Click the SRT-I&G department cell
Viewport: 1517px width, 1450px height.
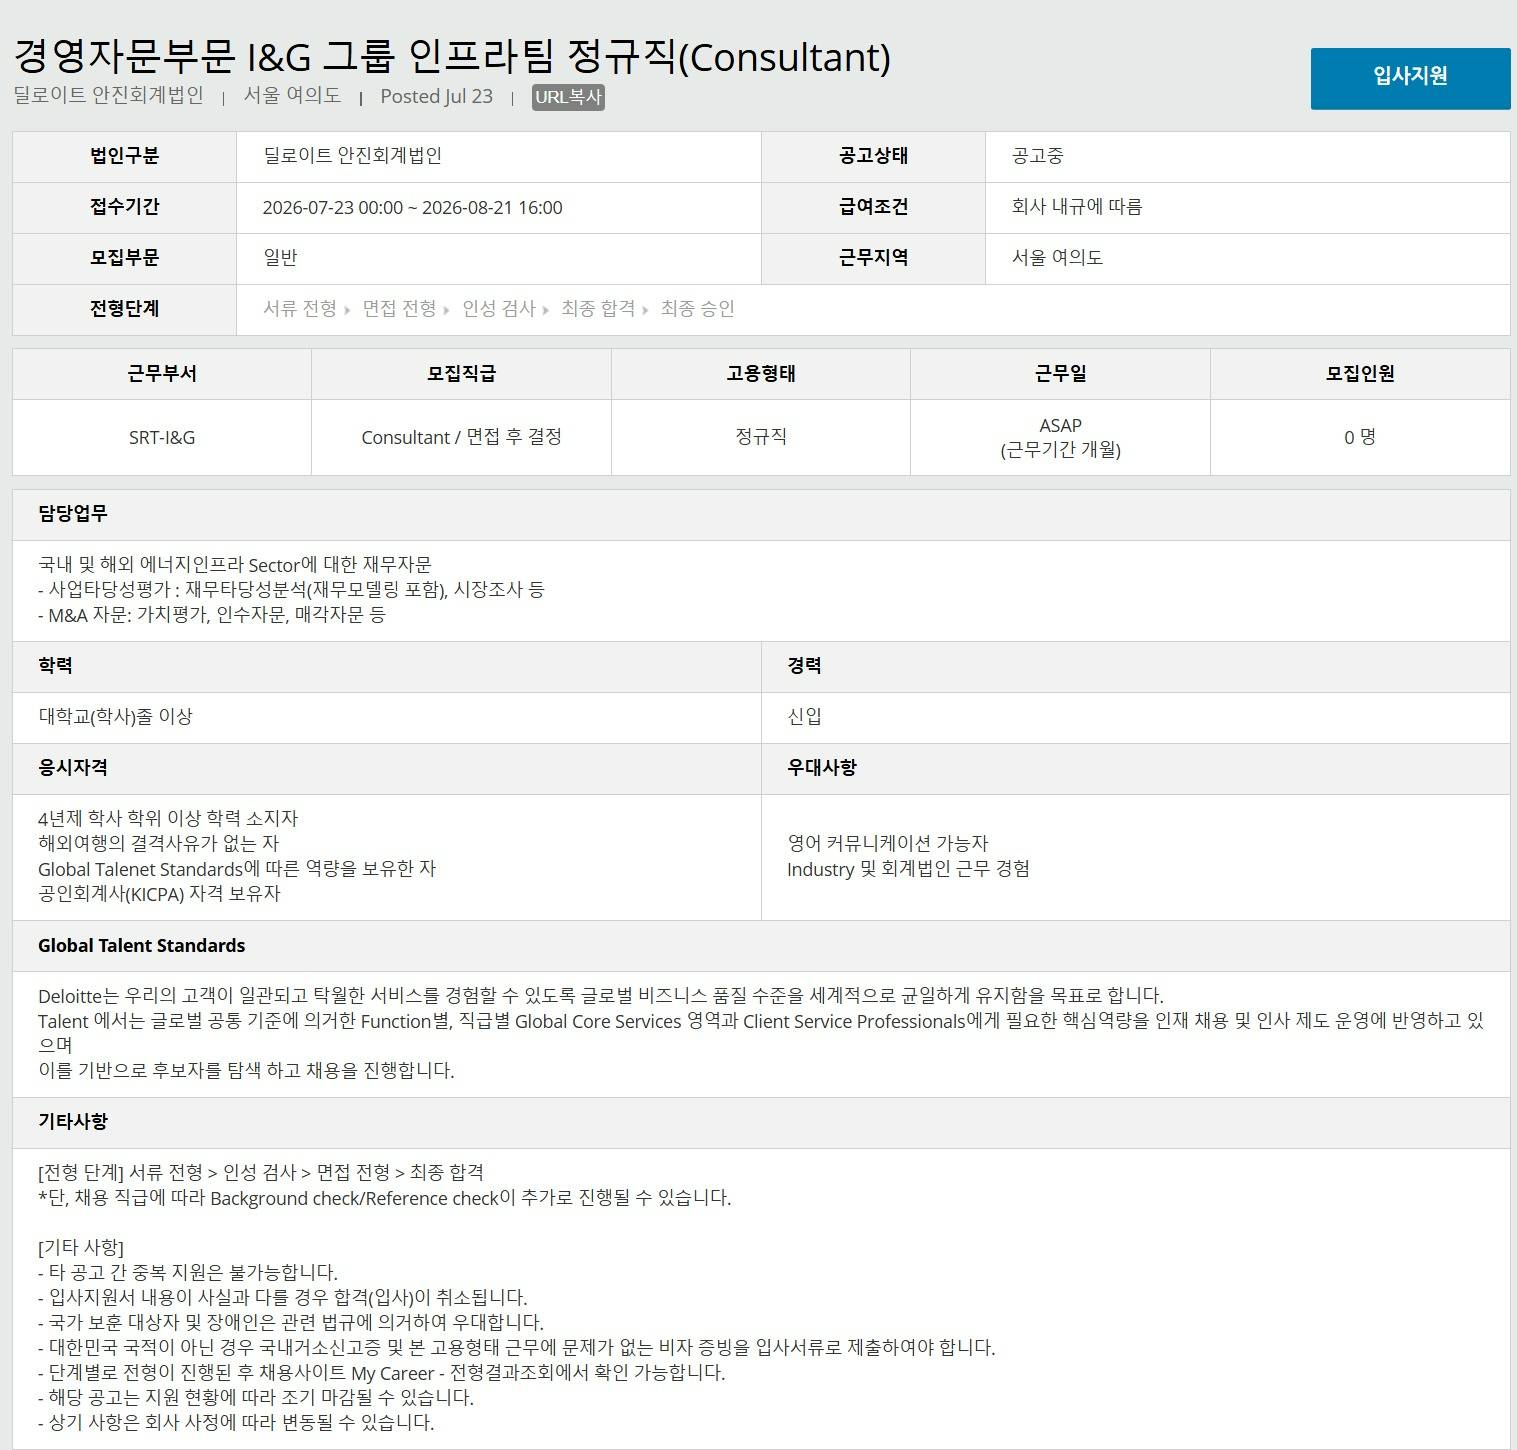tap(162, 437)
